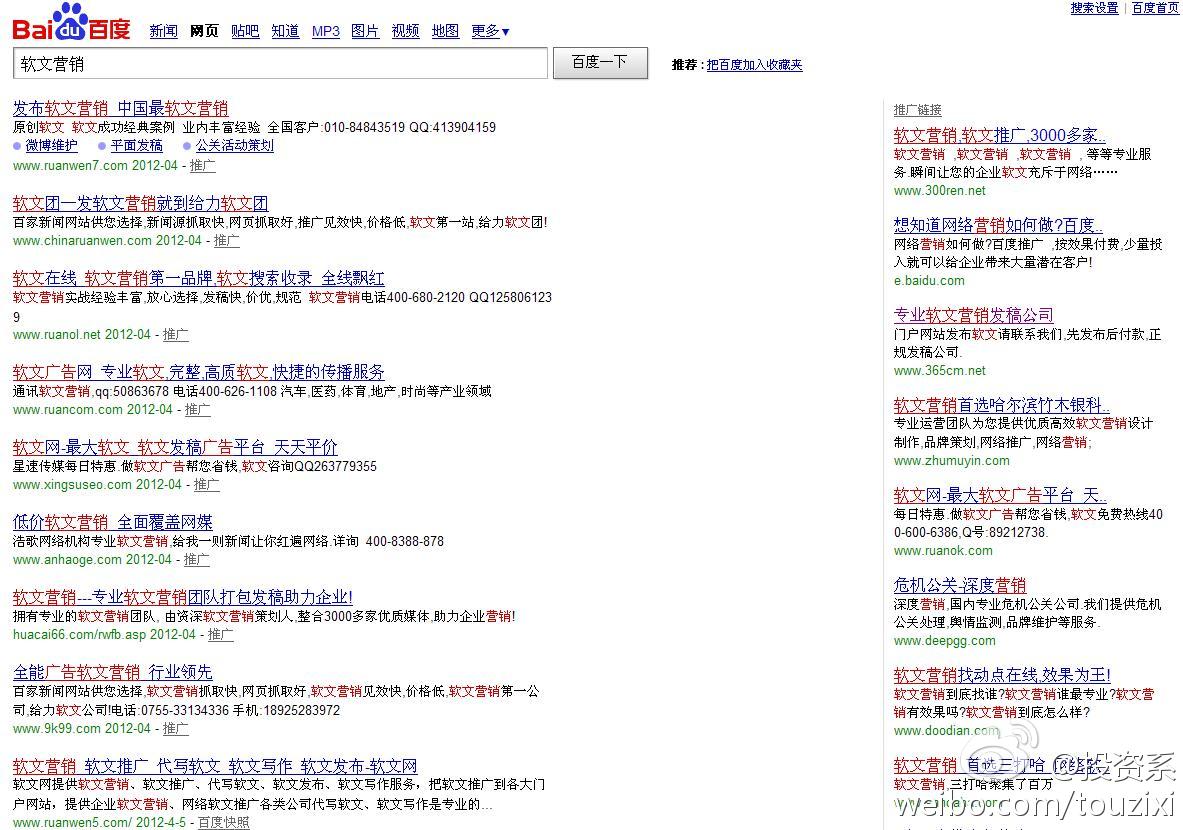The height and width of the screenshot is (830, 1183).
Task: Click 推广 label beside www.anhaoge.com
Action: 196,560
